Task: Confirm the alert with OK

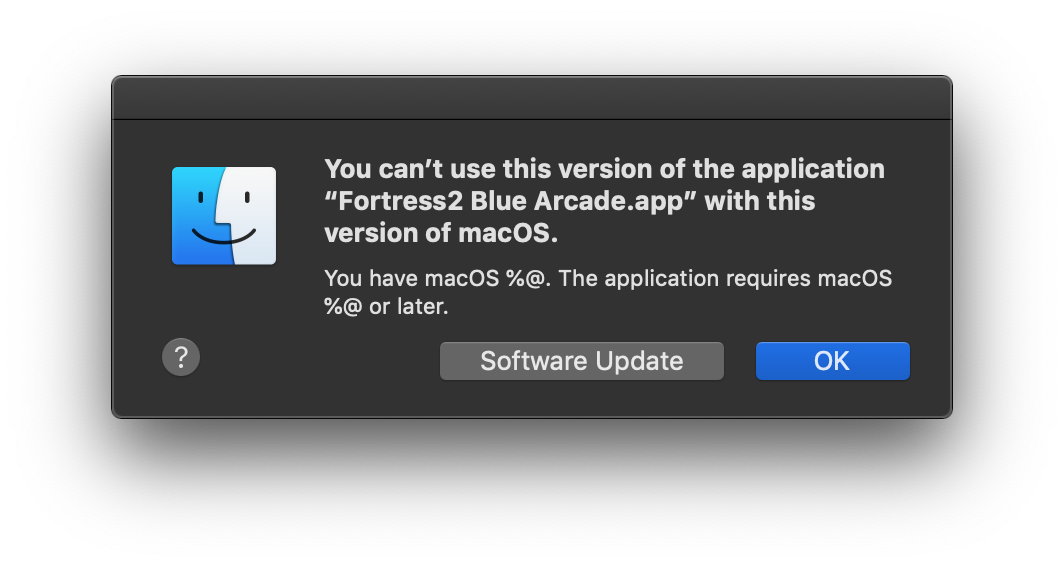Action: point(833,361)
